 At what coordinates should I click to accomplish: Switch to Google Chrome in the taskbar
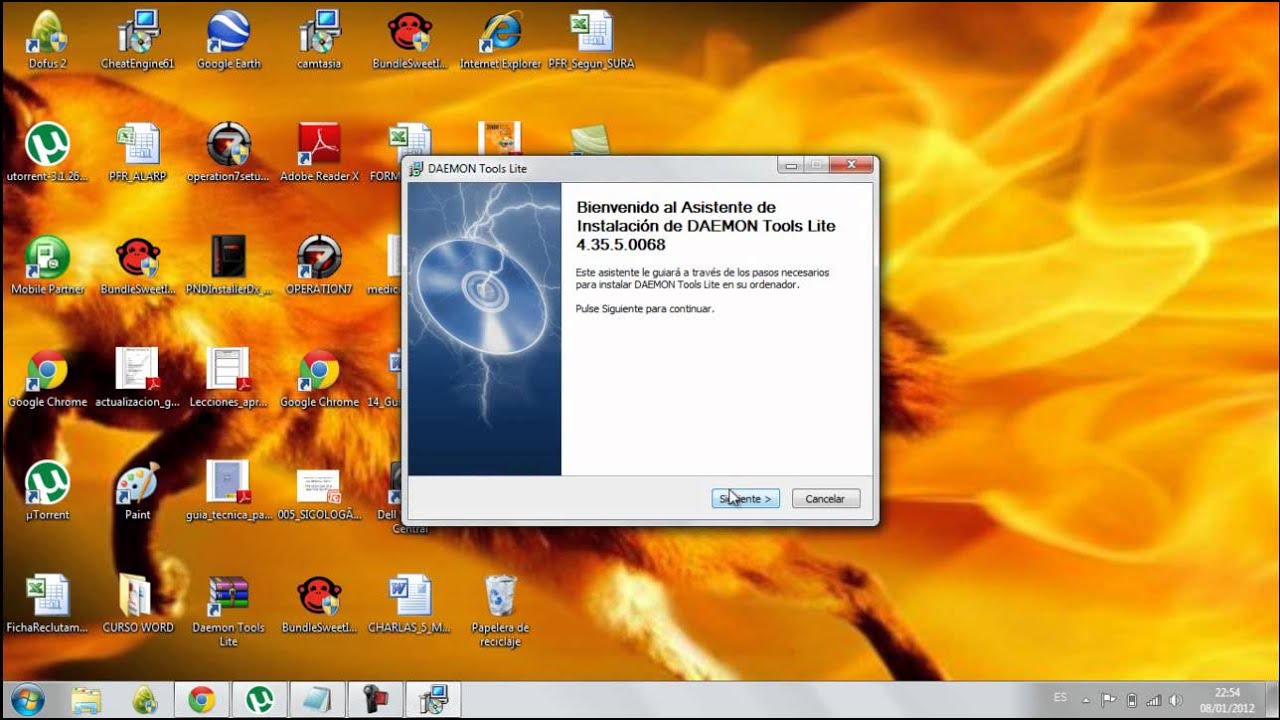(202, 699)
